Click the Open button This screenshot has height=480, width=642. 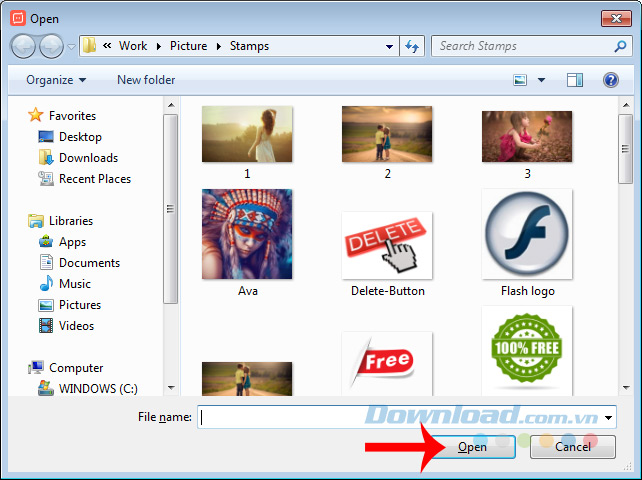[x=472, y=447]
